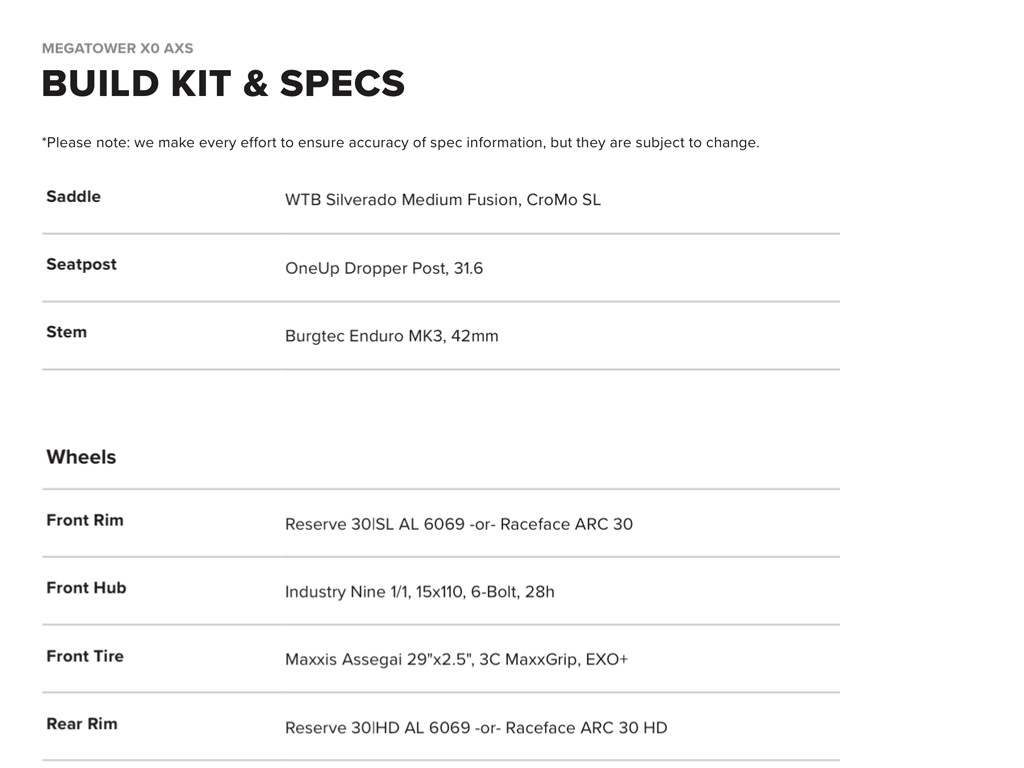
Task: Select the Maxxis Assegai tire value
Action: pos(456,660)
